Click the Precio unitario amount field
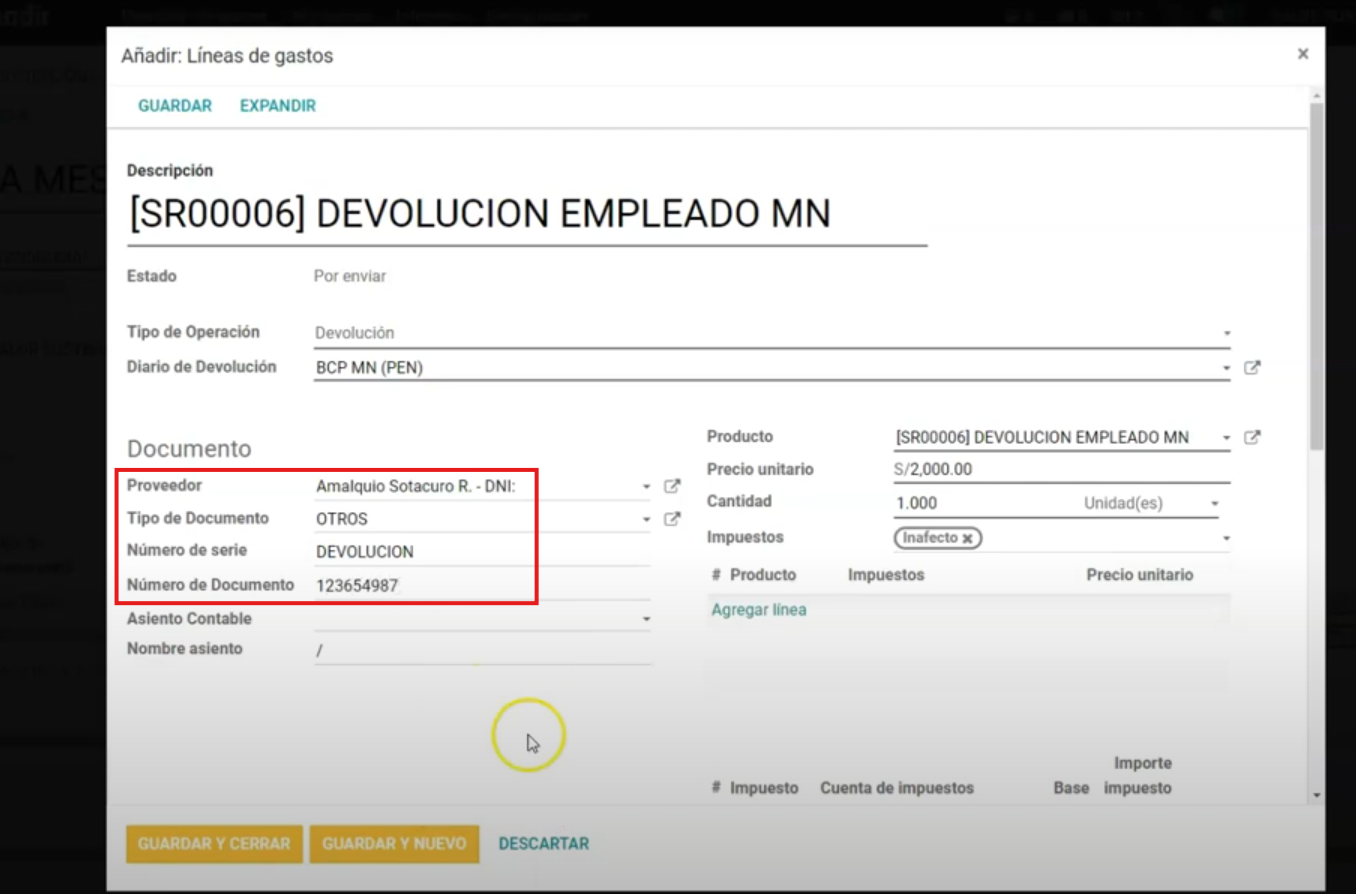1356x894 pixels. click(1060, 469)
